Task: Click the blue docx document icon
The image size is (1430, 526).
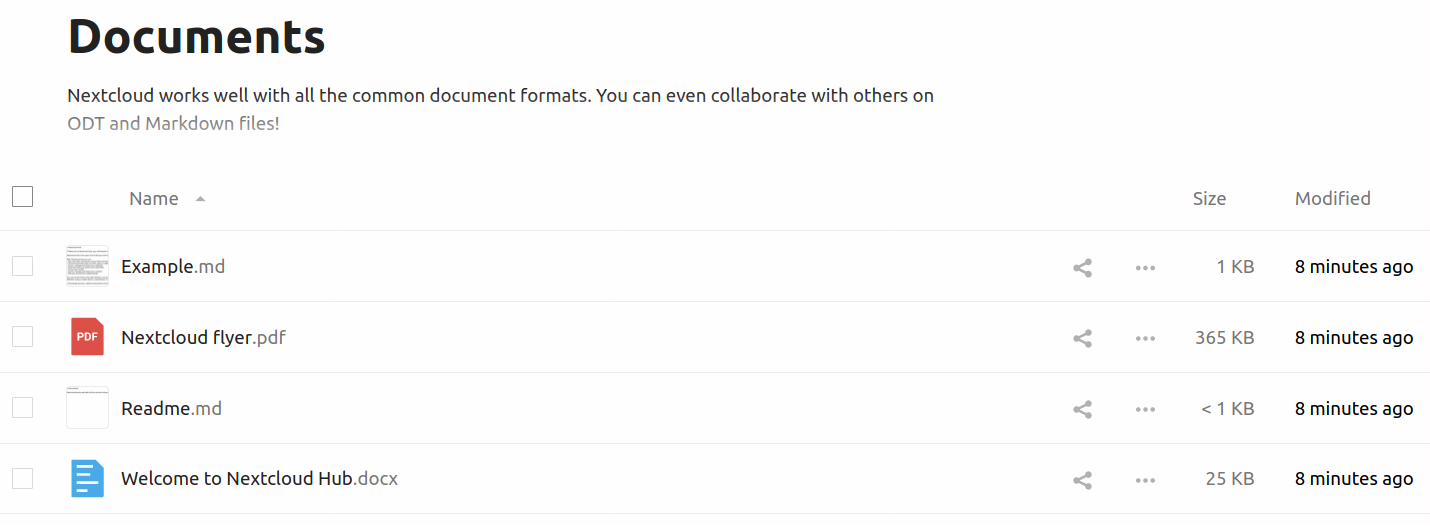Action: [87, 479]
